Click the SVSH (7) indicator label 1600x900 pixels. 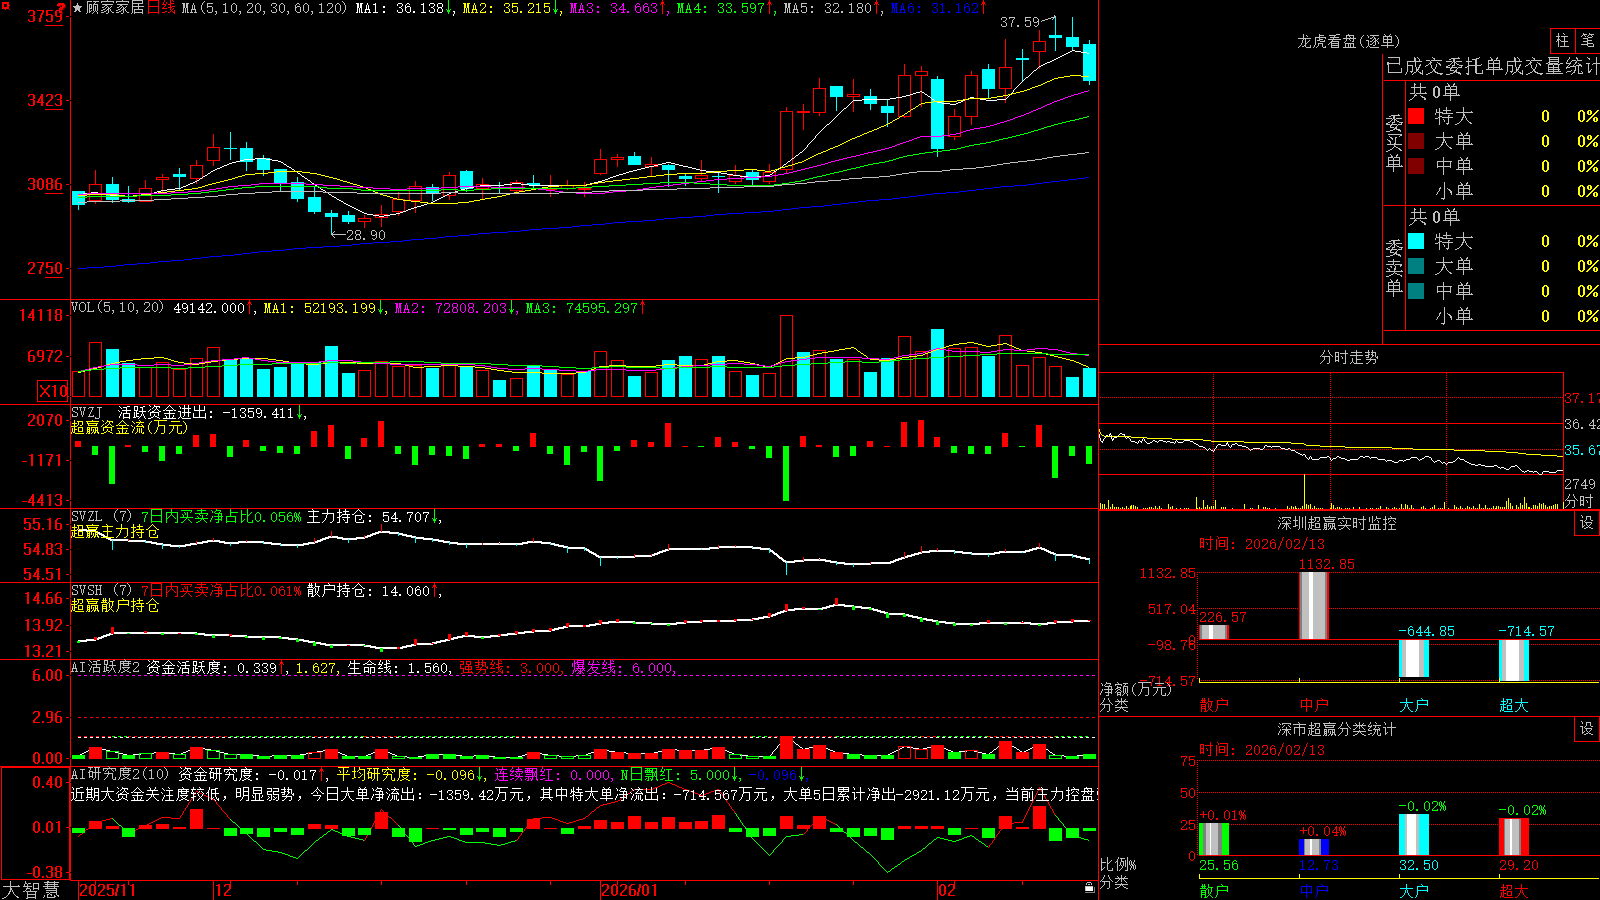coord(101,591)
